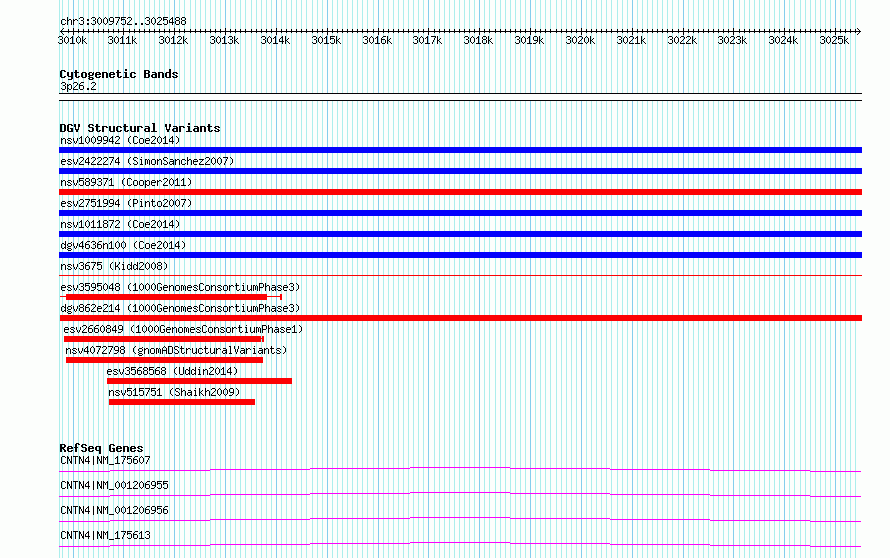
Task: Select the esv3595048 variant bar
Action: (171, 297)
